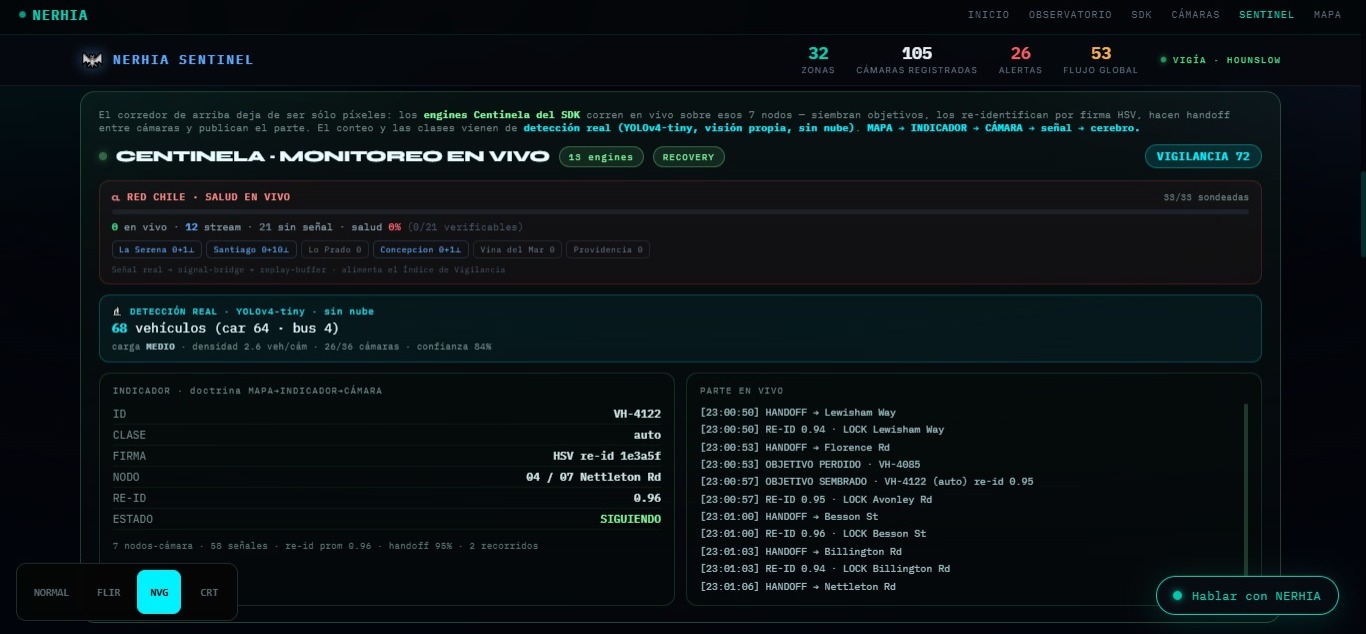Go to the OBSERVATORIO nav item
The image size is (1366, 634).
tap(1070, 15)
